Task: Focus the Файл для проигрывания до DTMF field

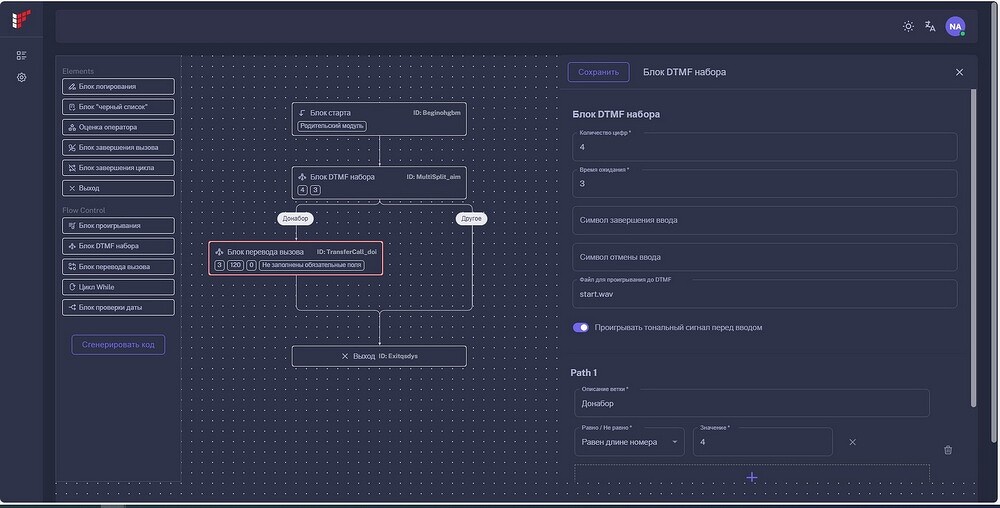Action: [765, 294]
